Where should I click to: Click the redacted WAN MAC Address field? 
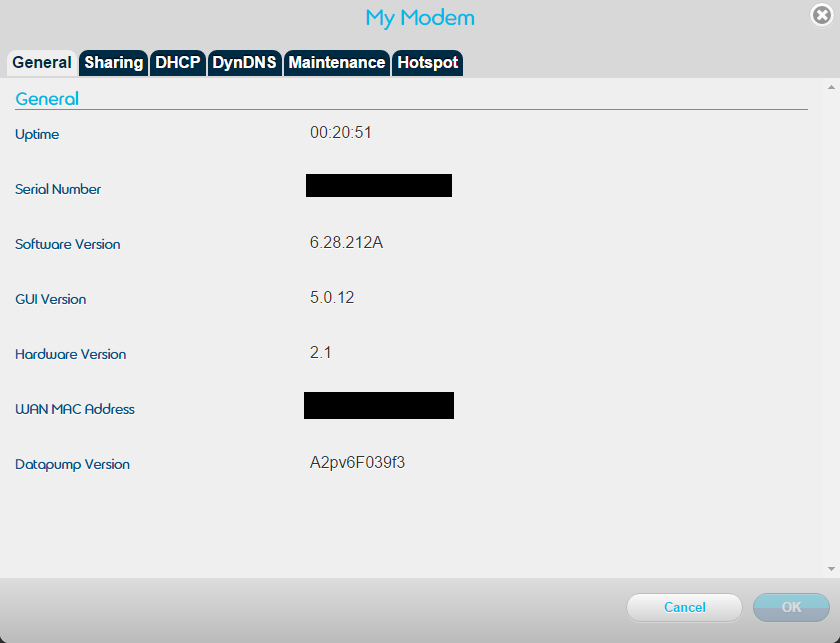[379, 405]
